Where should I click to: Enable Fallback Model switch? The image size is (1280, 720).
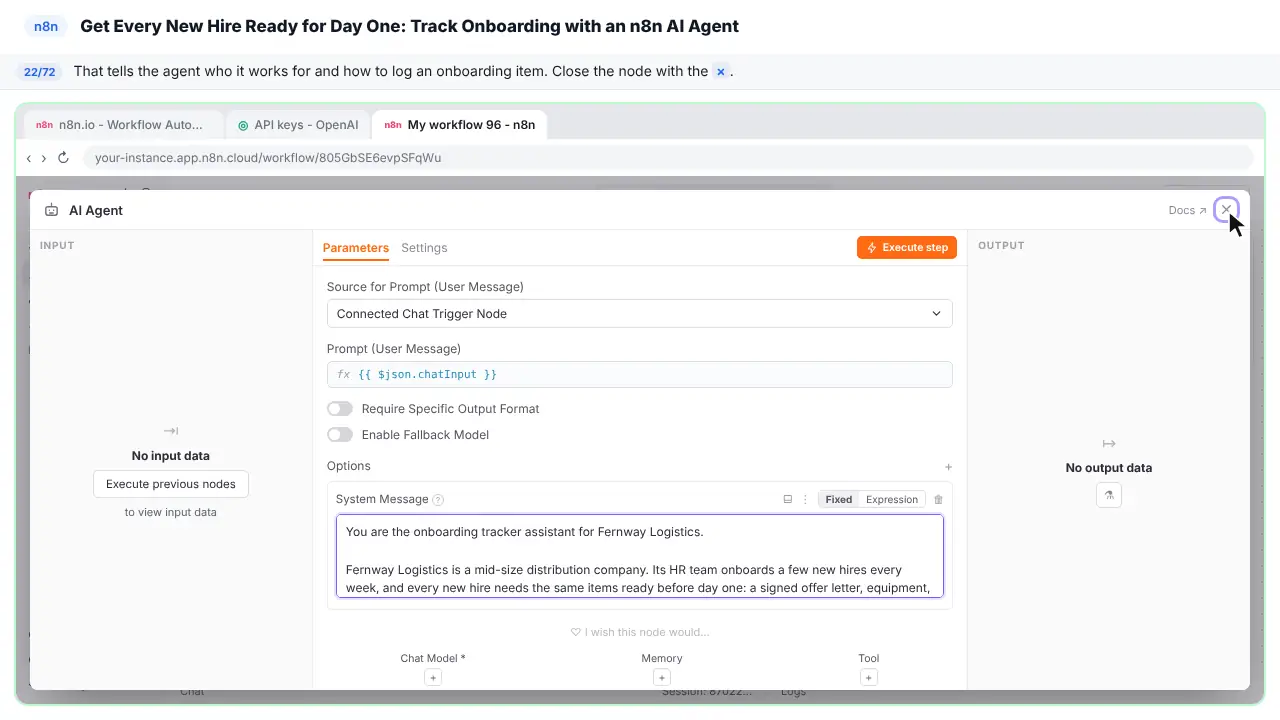point(340,435)
